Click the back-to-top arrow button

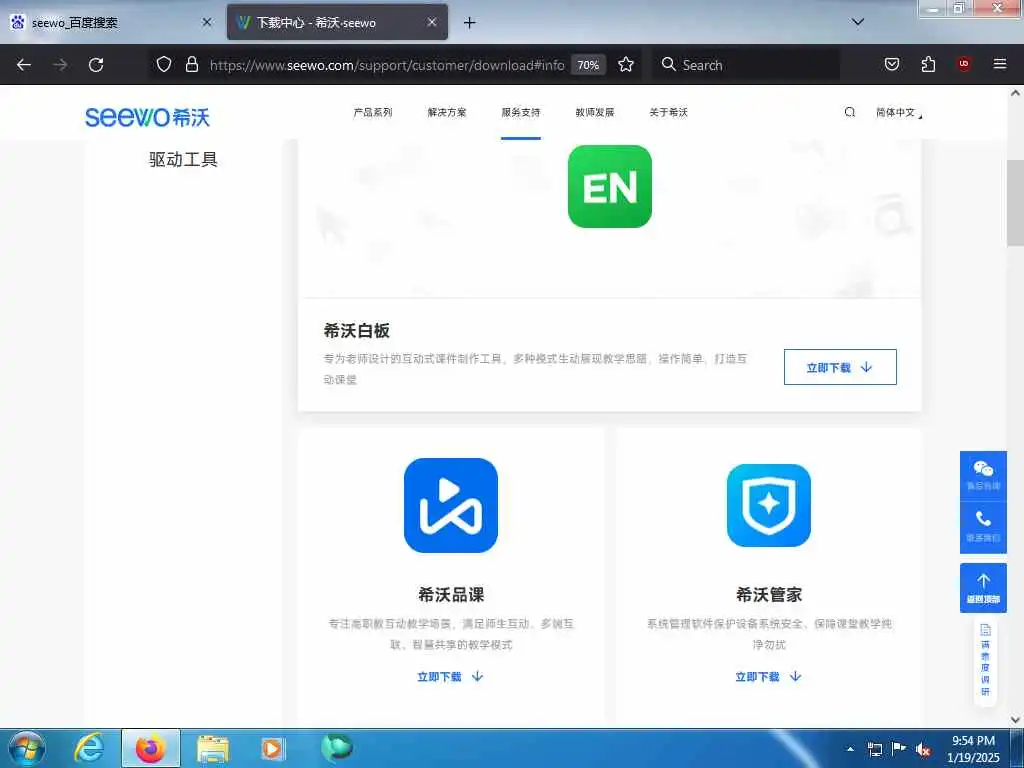pos(983,588)
